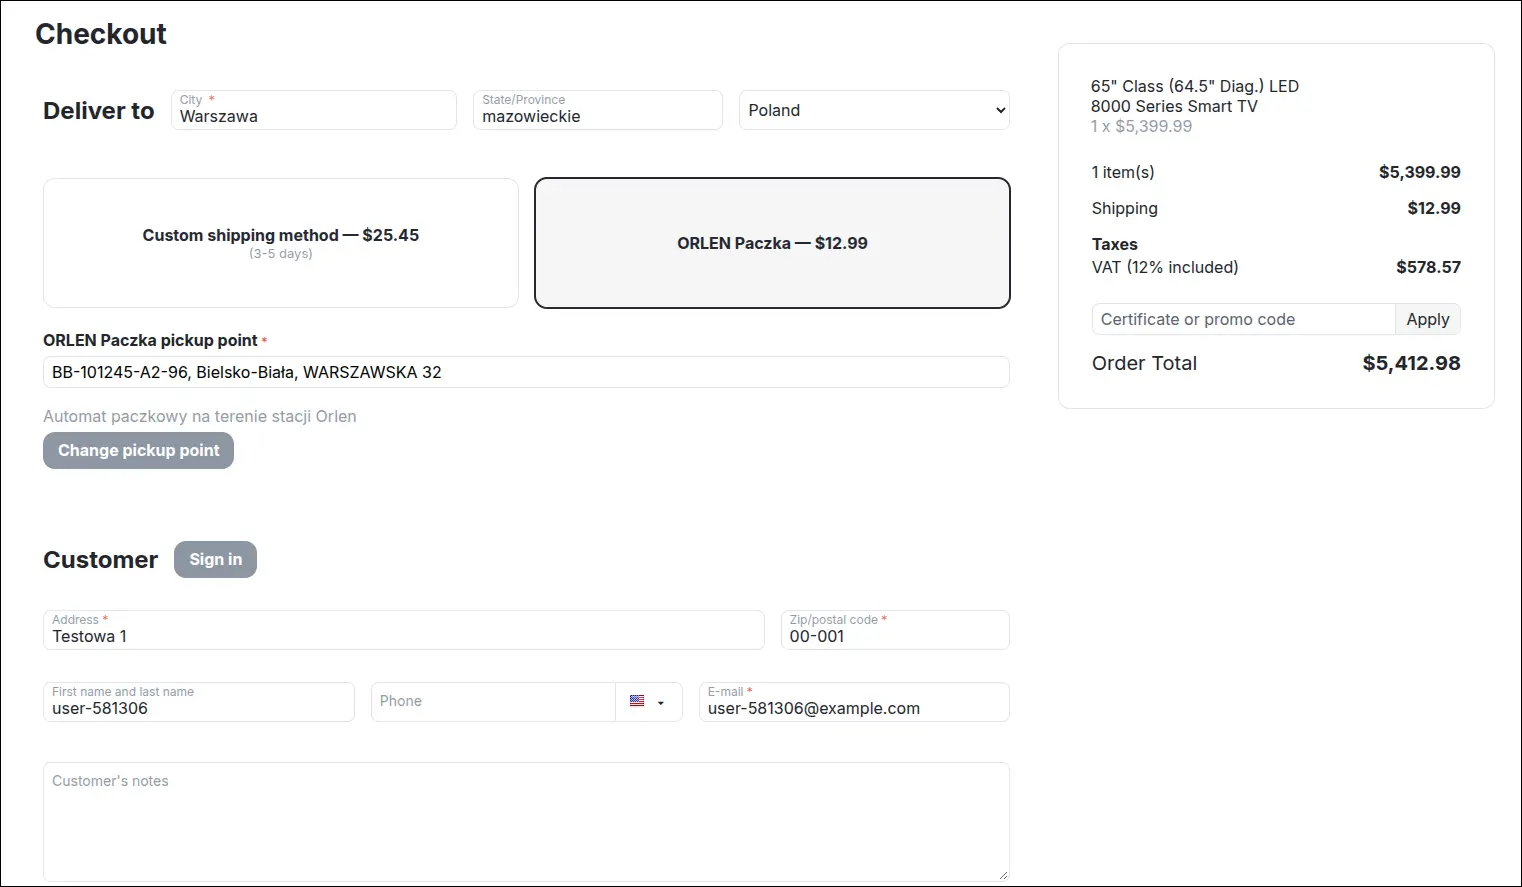Expand the phone country code arrow
Screen dimensions: 1522x887
tap(661, 703)
